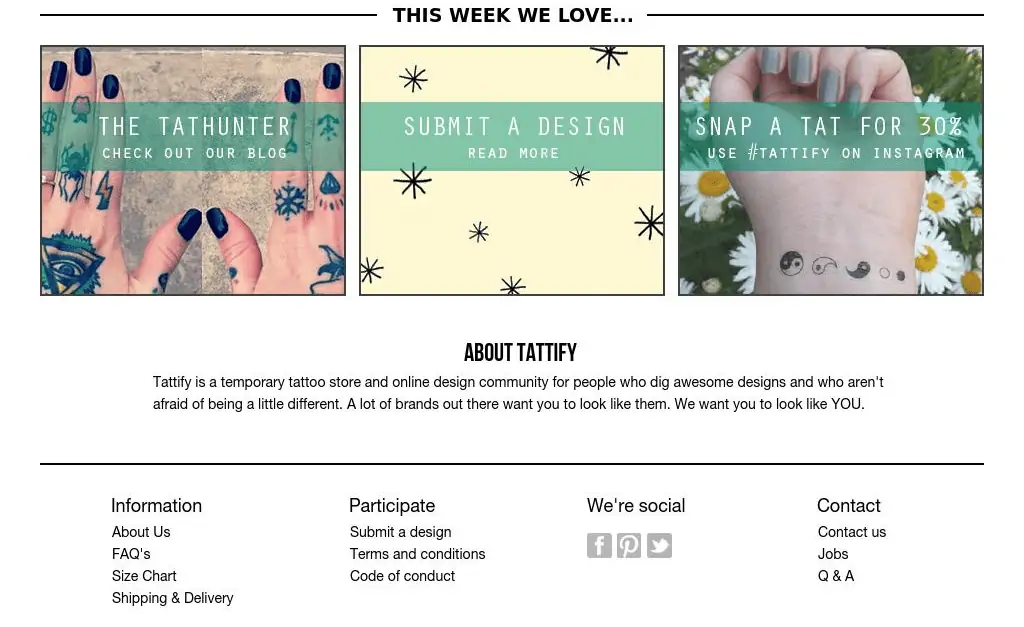Open the Submit a Design banner

point(511,170)
